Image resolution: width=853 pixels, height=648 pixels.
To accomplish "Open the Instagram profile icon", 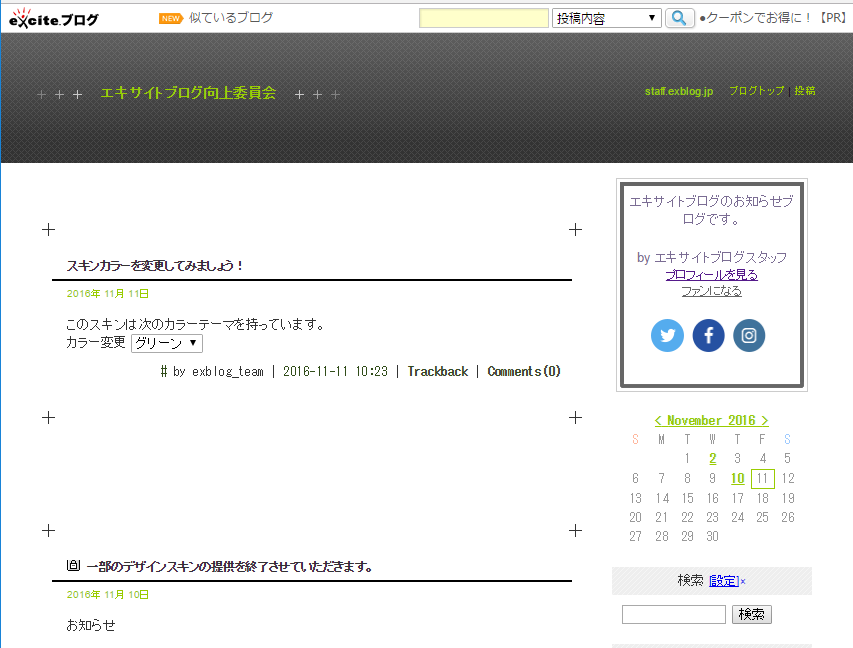I will pos(749,335).
